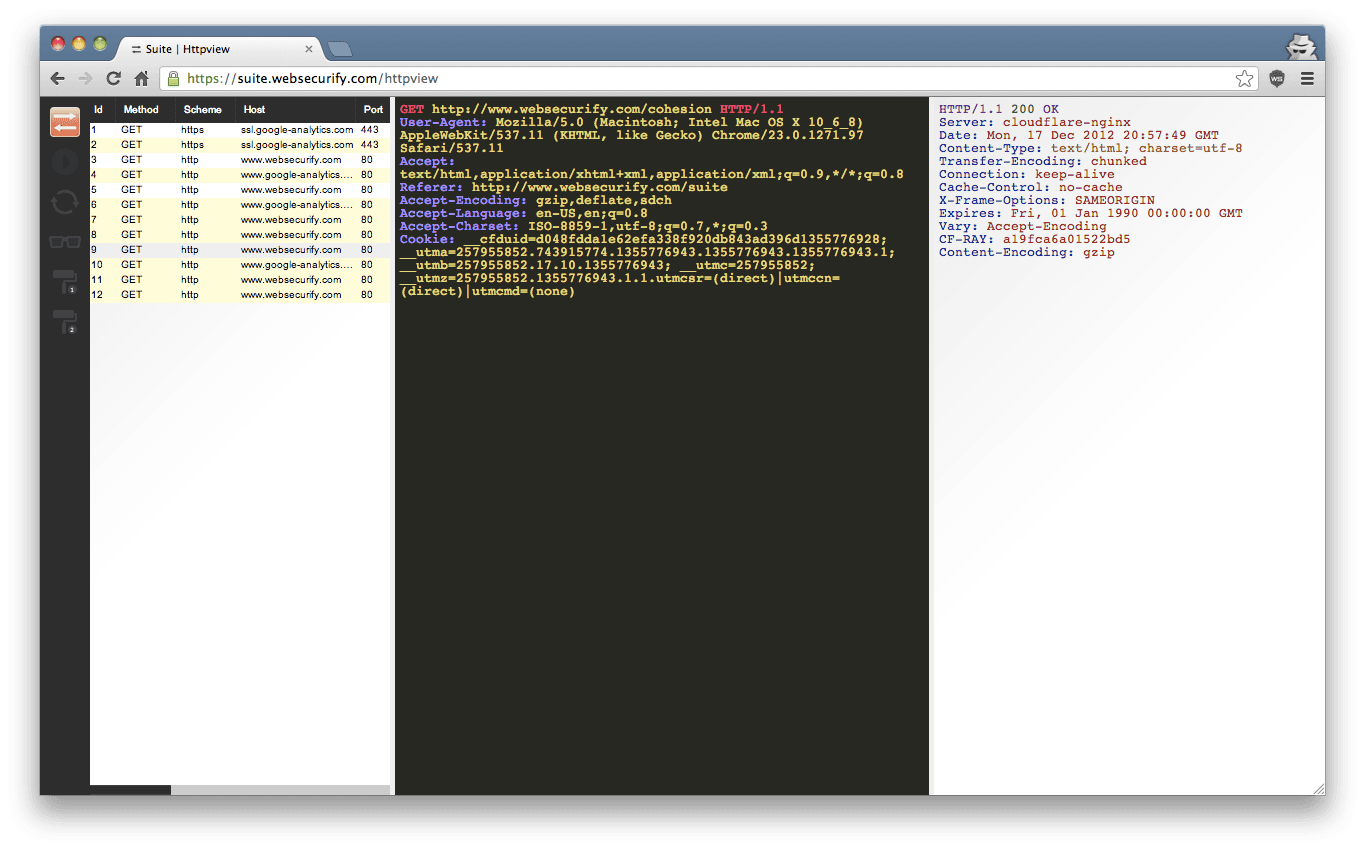
Task: Click the window resize grip in corner
Action: (1318, 789)
